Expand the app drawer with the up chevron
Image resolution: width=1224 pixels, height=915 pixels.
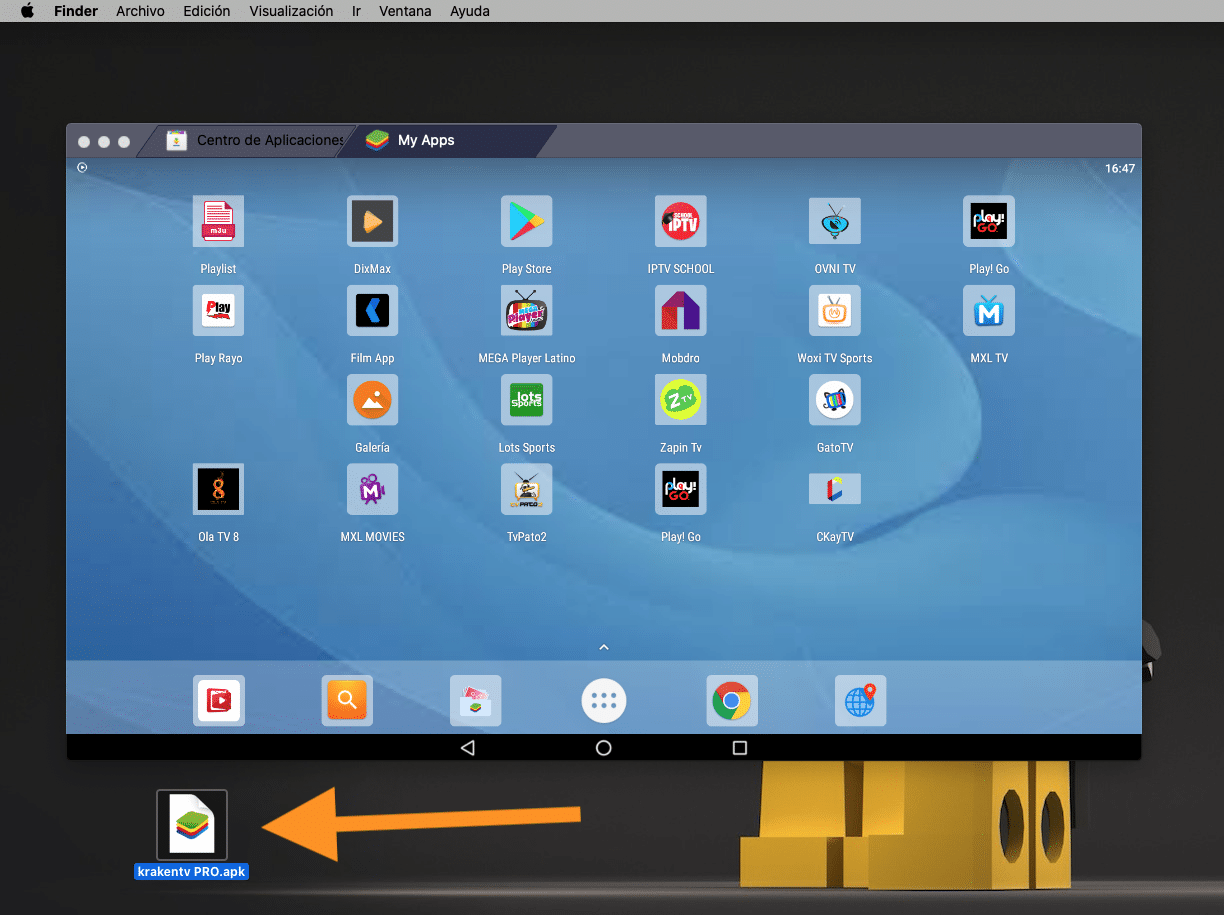[603, 647]
